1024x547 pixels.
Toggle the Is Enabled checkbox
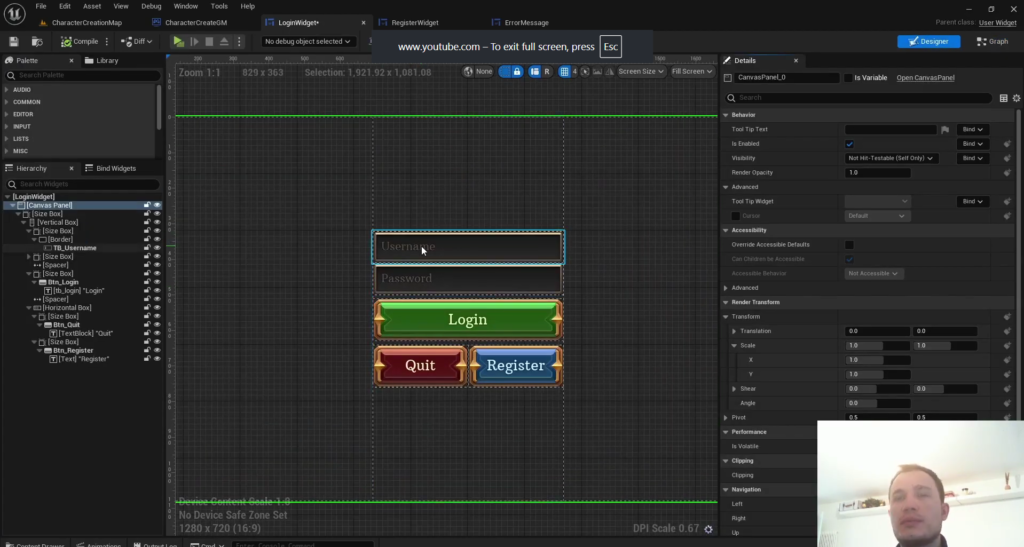tap(850, 144)
